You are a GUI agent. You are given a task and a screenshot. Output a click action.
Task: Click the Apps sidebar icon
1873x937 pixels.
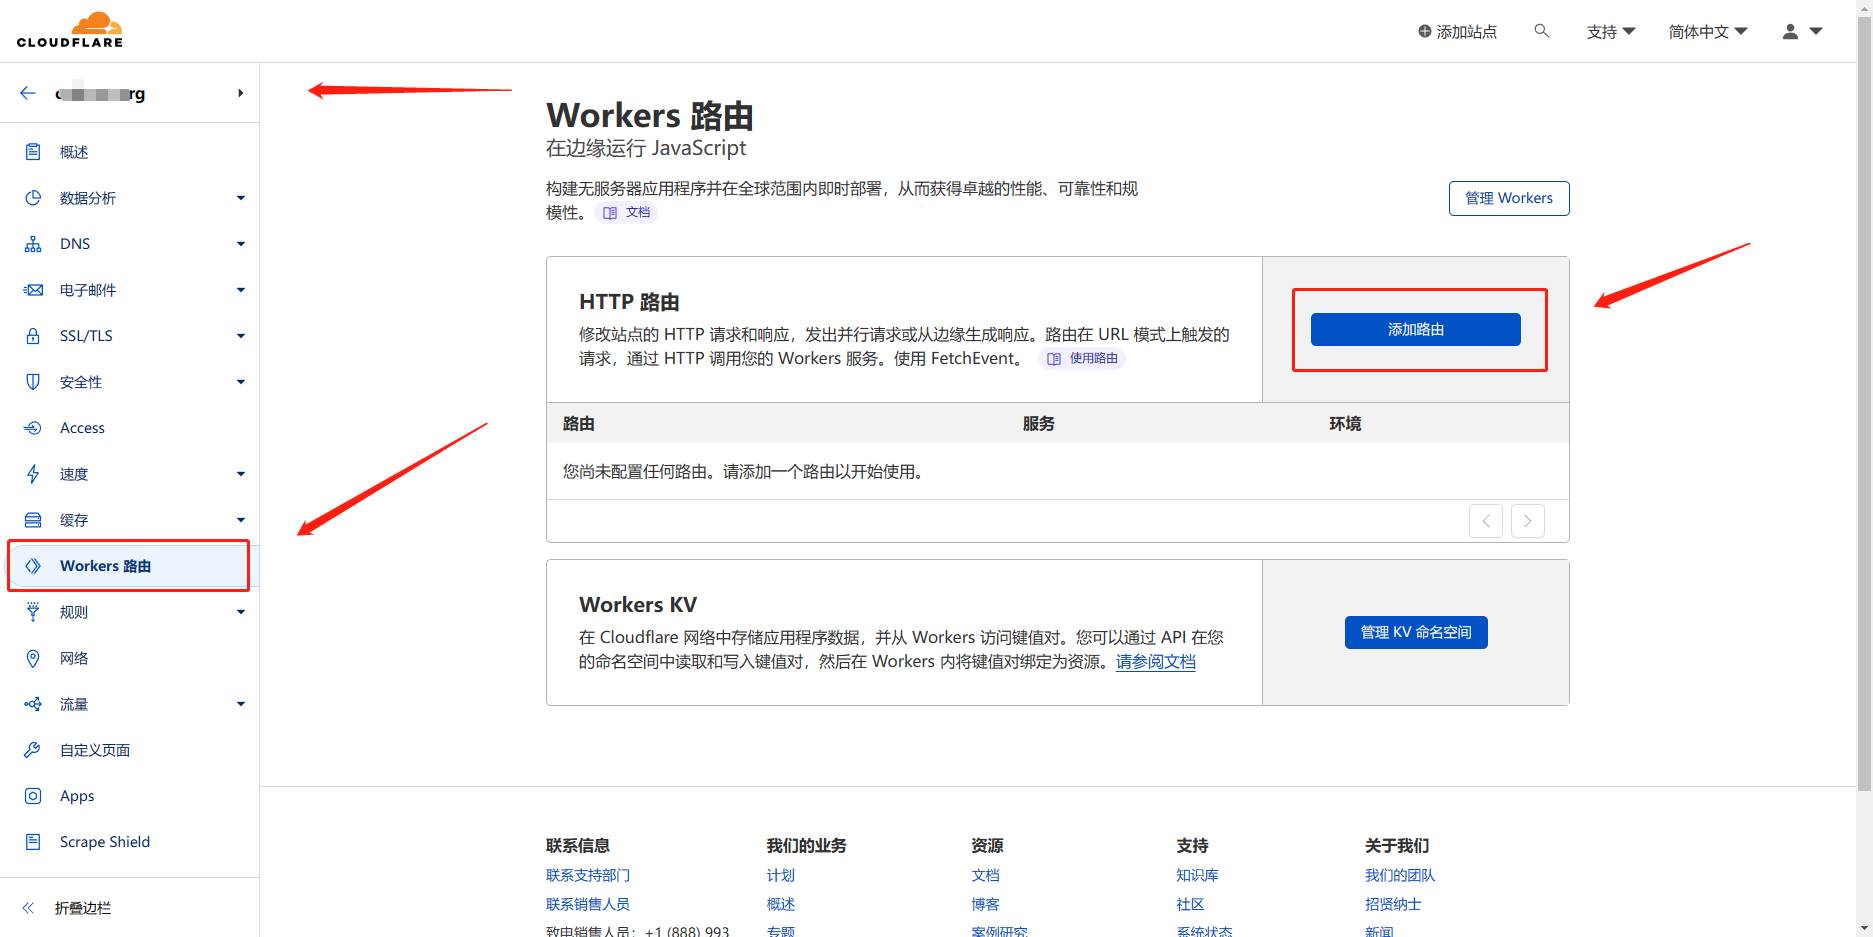tap(33, 796)
